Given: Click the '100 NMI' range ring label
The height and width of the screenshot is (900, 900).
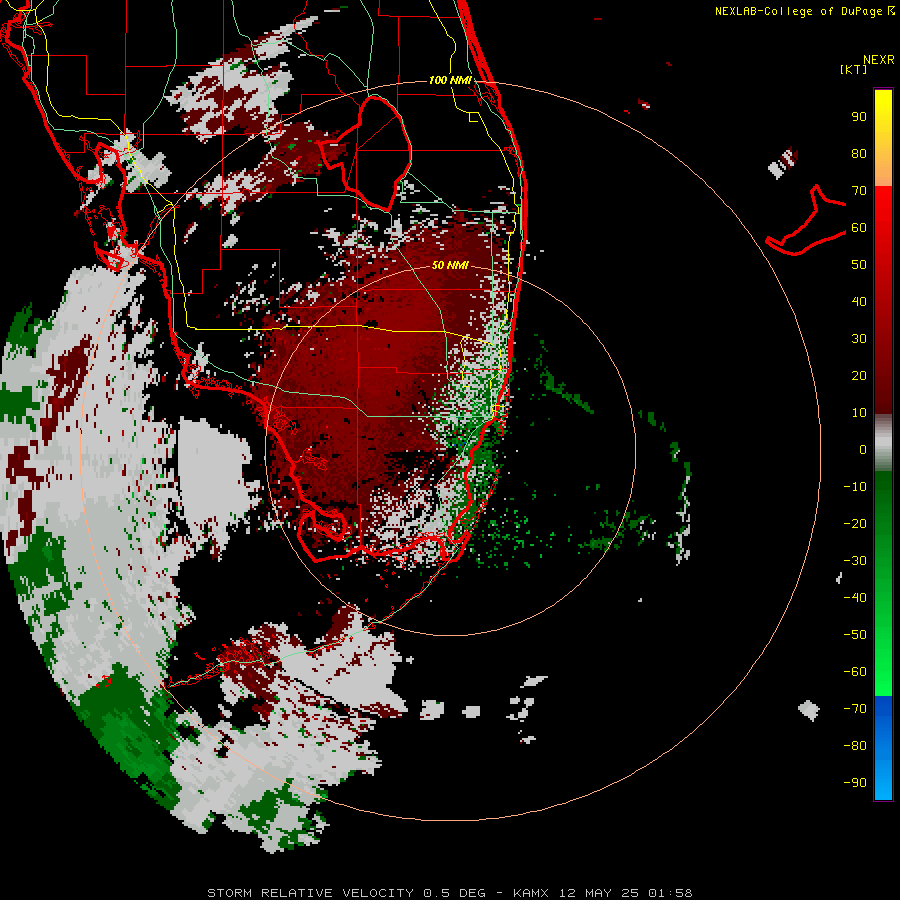Looking at the screenshot, I should tap(450, 80).
